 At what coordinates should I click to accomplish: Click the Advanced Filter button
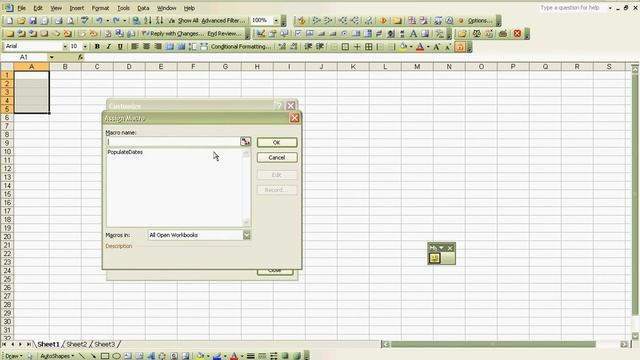223,20
